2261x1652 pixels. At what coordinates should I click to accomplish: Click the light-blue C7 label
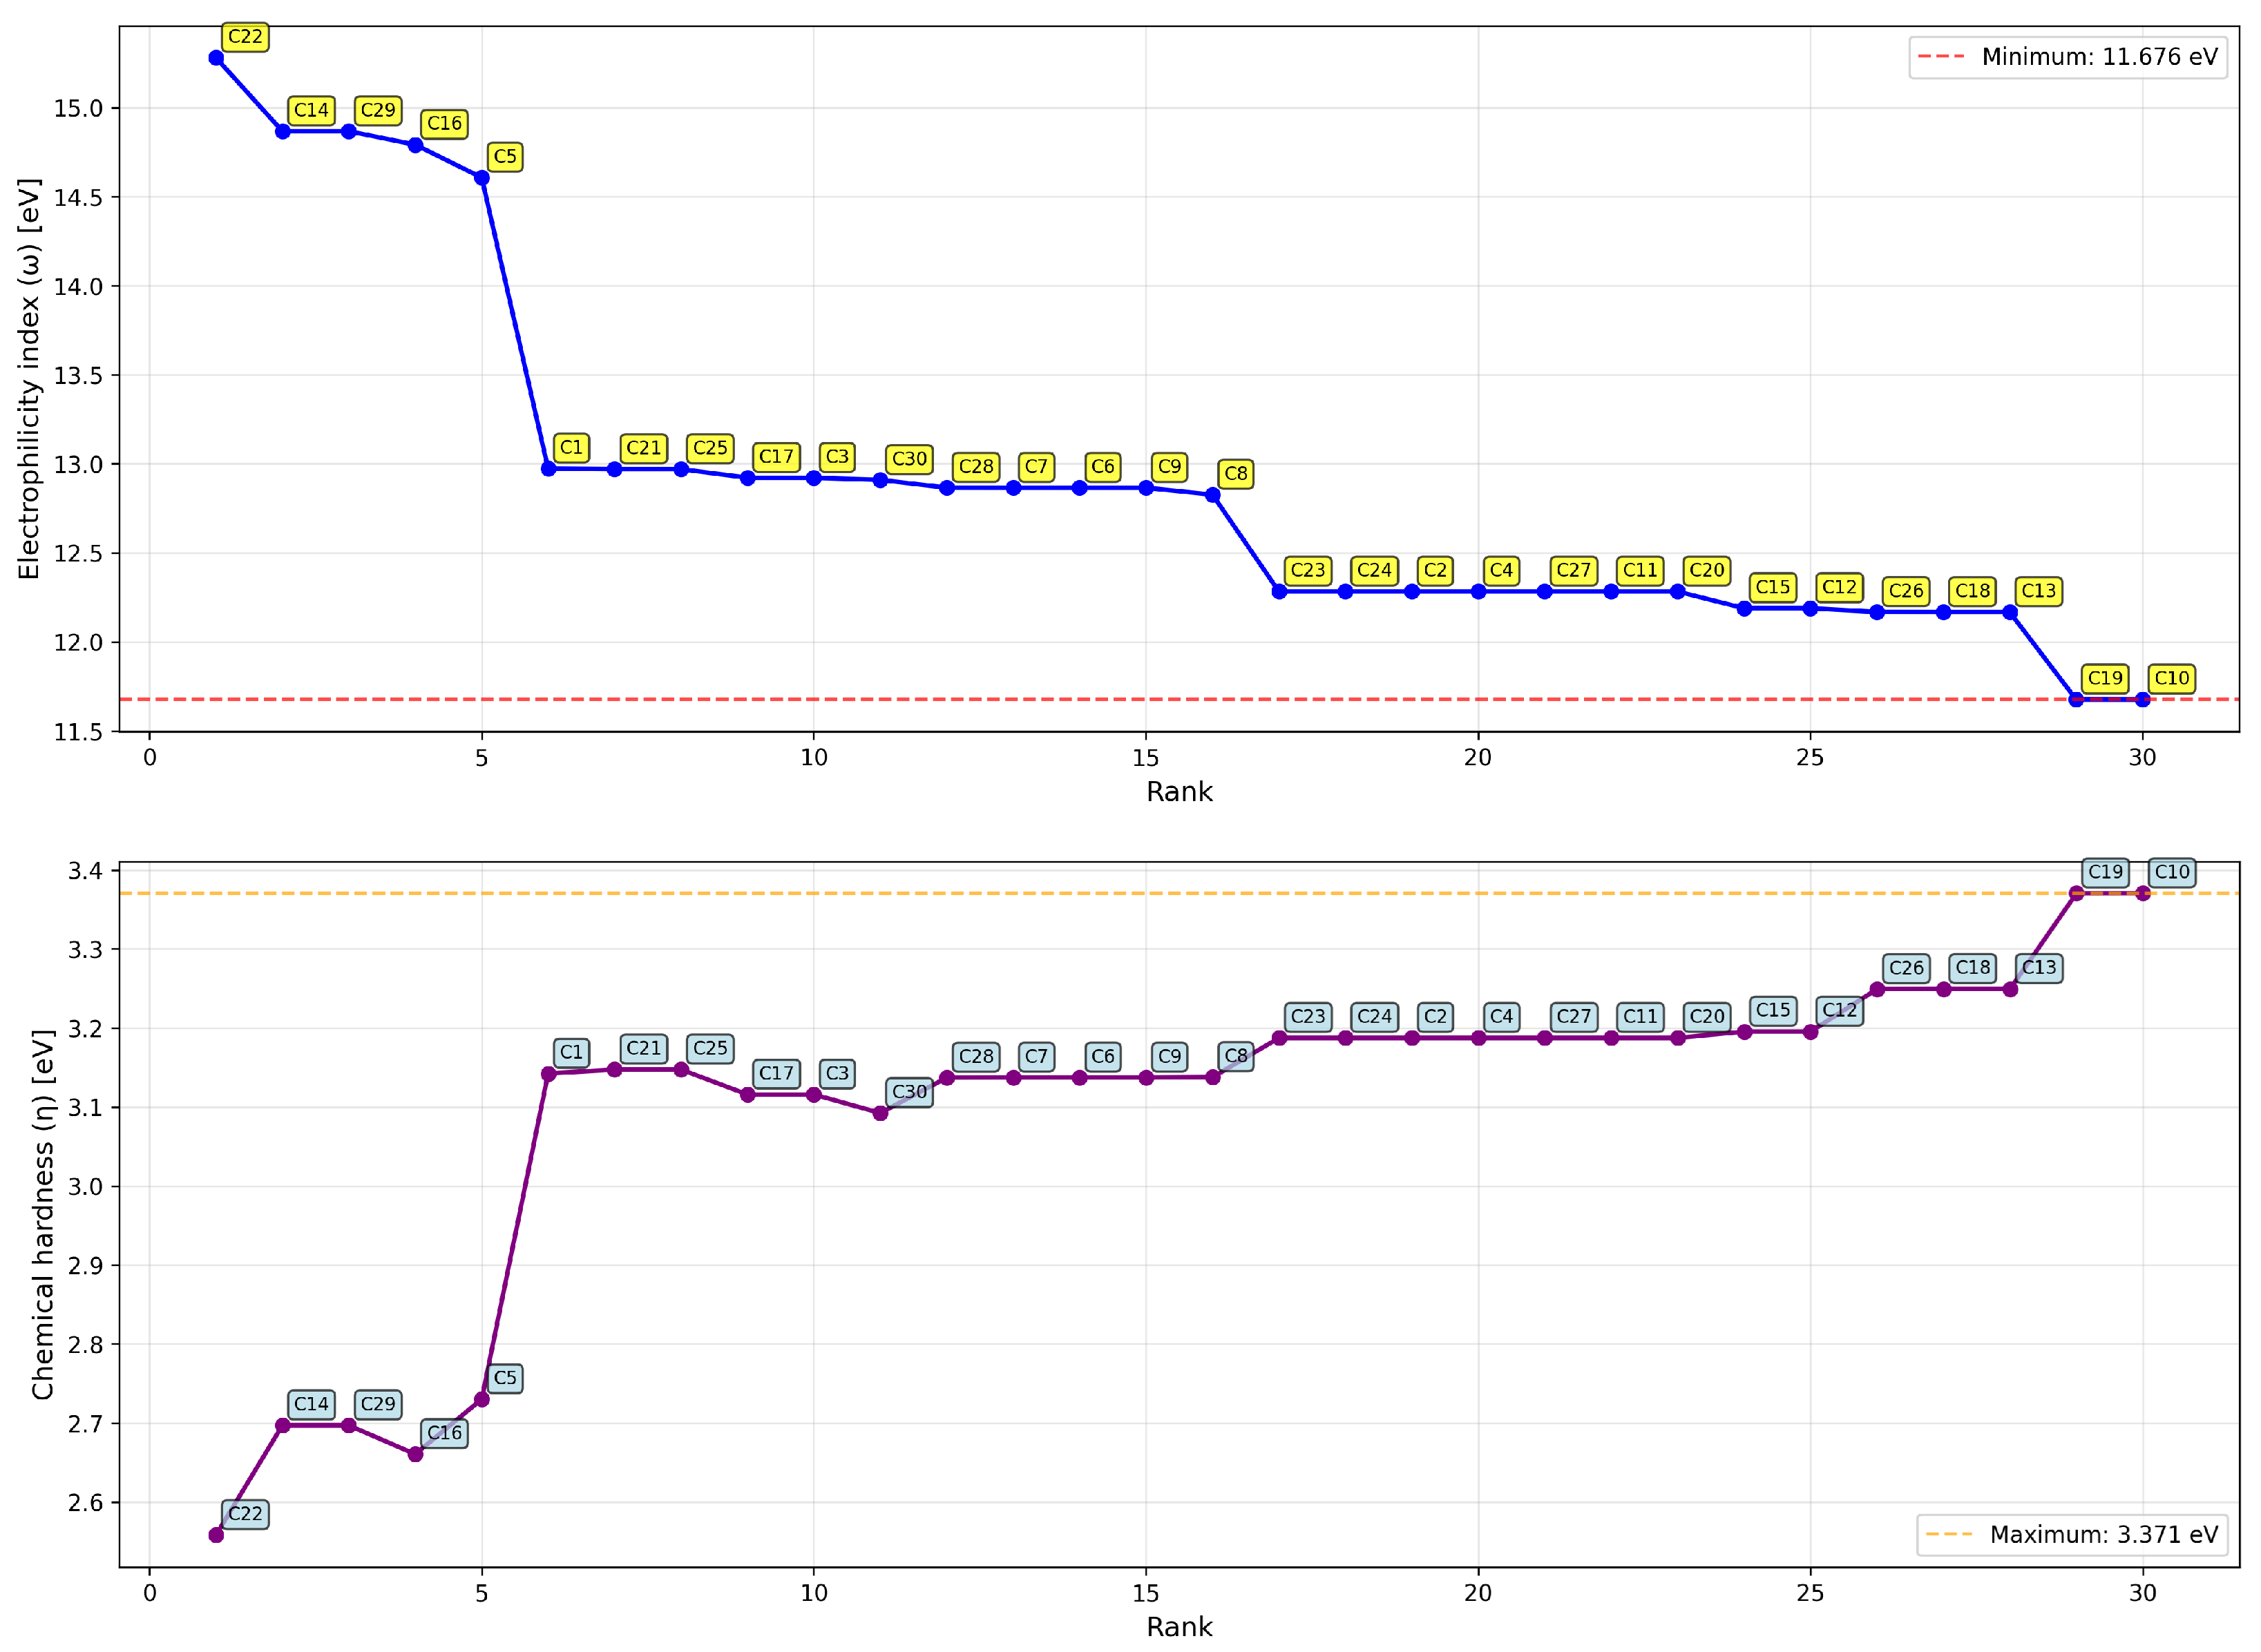1036,1056
